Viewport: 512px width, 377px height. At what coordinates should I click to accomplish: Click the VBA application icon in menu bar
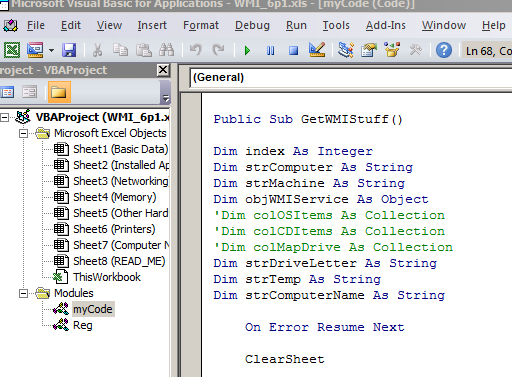(11, 25)
